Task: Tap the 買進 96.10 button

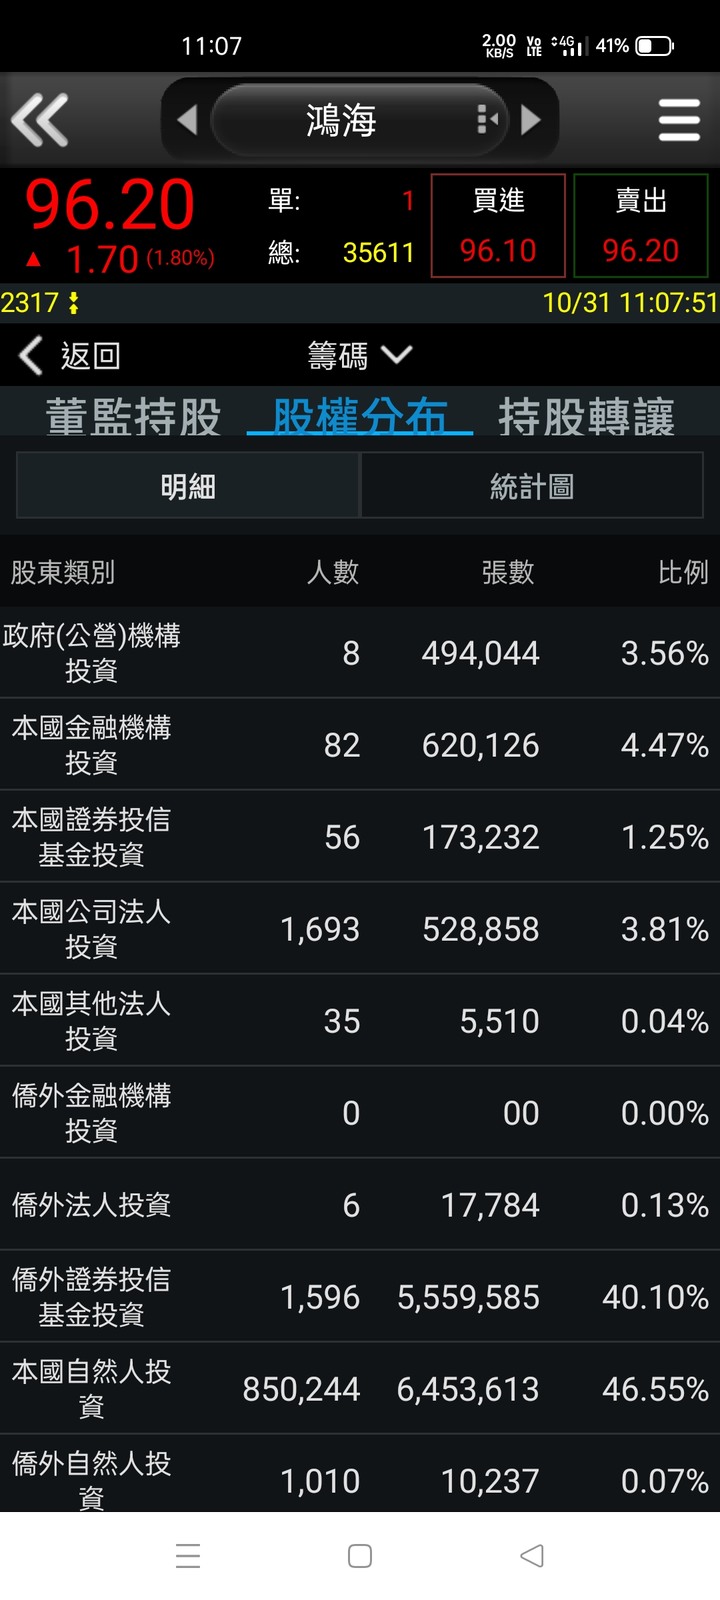Action: [498, 226]
